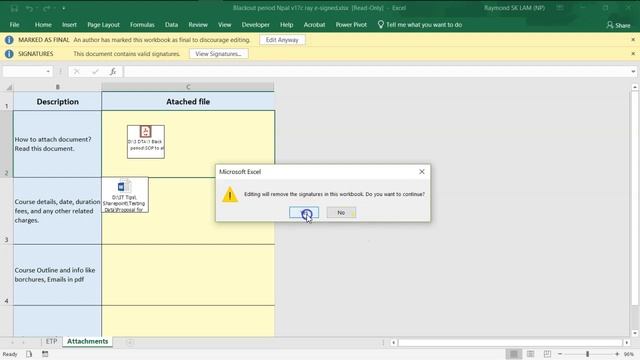Image resolution: width=640 pixels, height=360 pixels.
Task: Select the Data ribbon tab
Action: tap(171, 24)
